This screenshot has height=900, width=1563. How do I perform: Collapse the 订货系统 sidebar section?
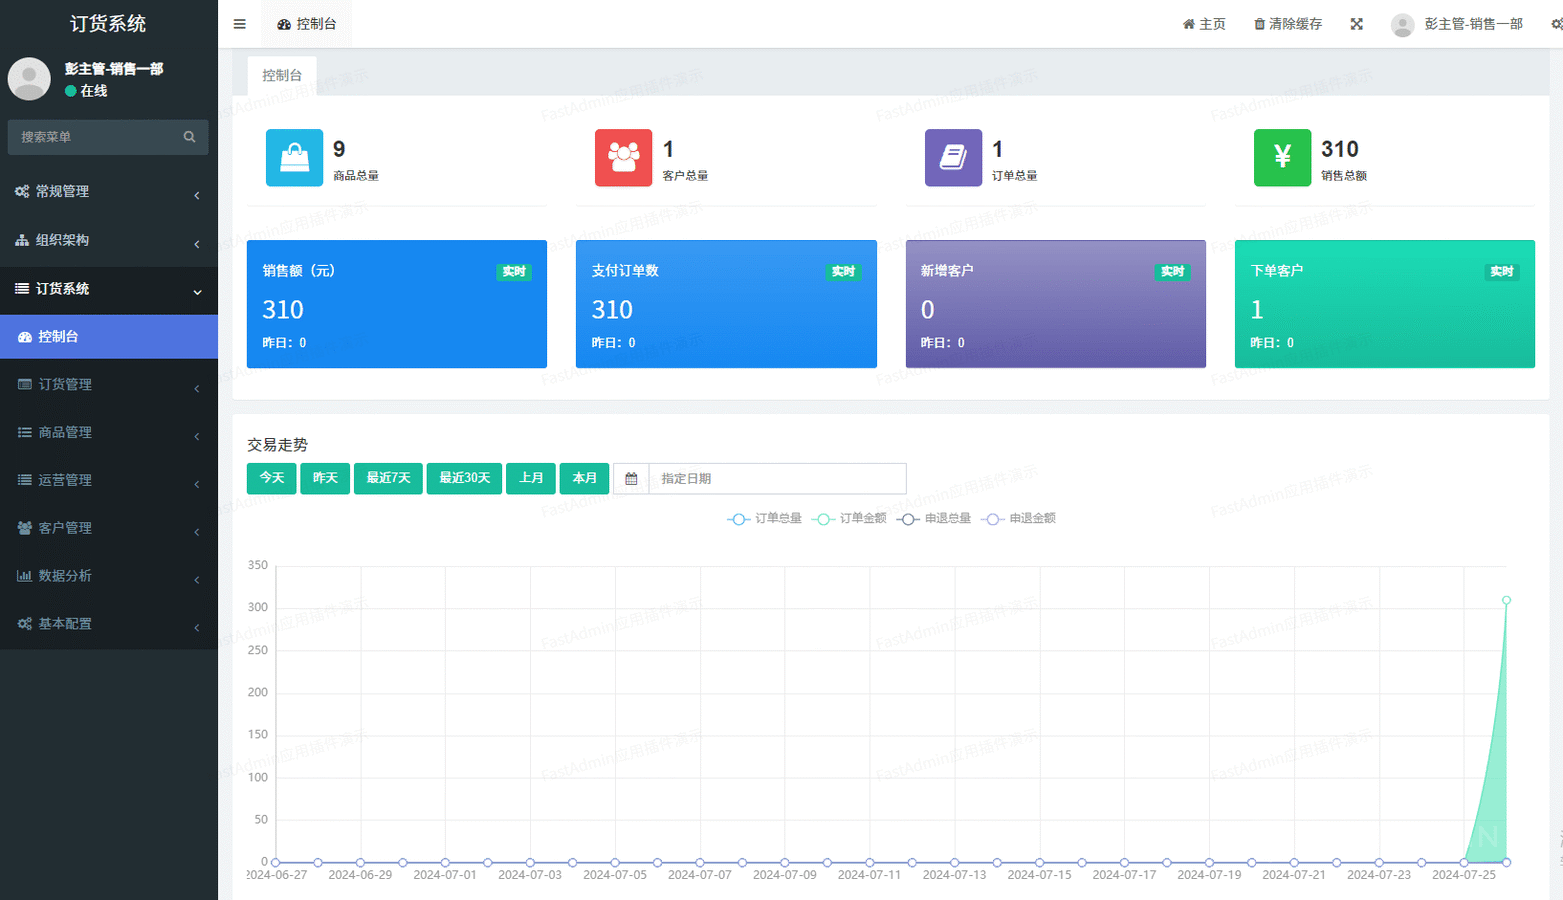coord(108,289)
